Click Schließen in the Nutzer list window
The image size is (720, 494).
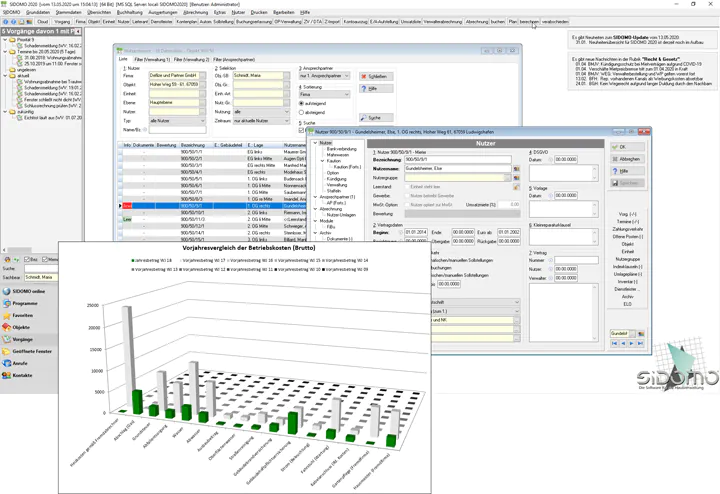[376, 76]
